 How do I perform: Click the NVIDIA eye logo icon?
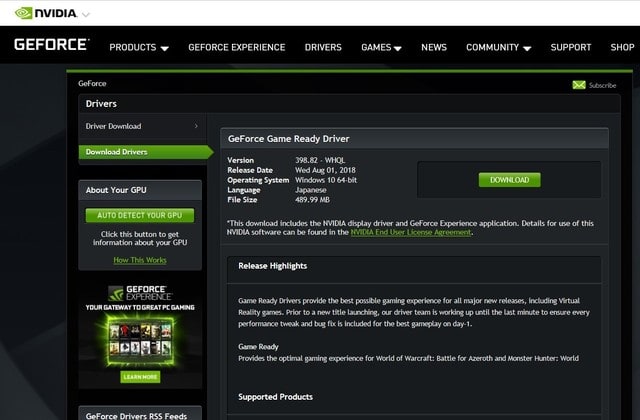point(23,13)
